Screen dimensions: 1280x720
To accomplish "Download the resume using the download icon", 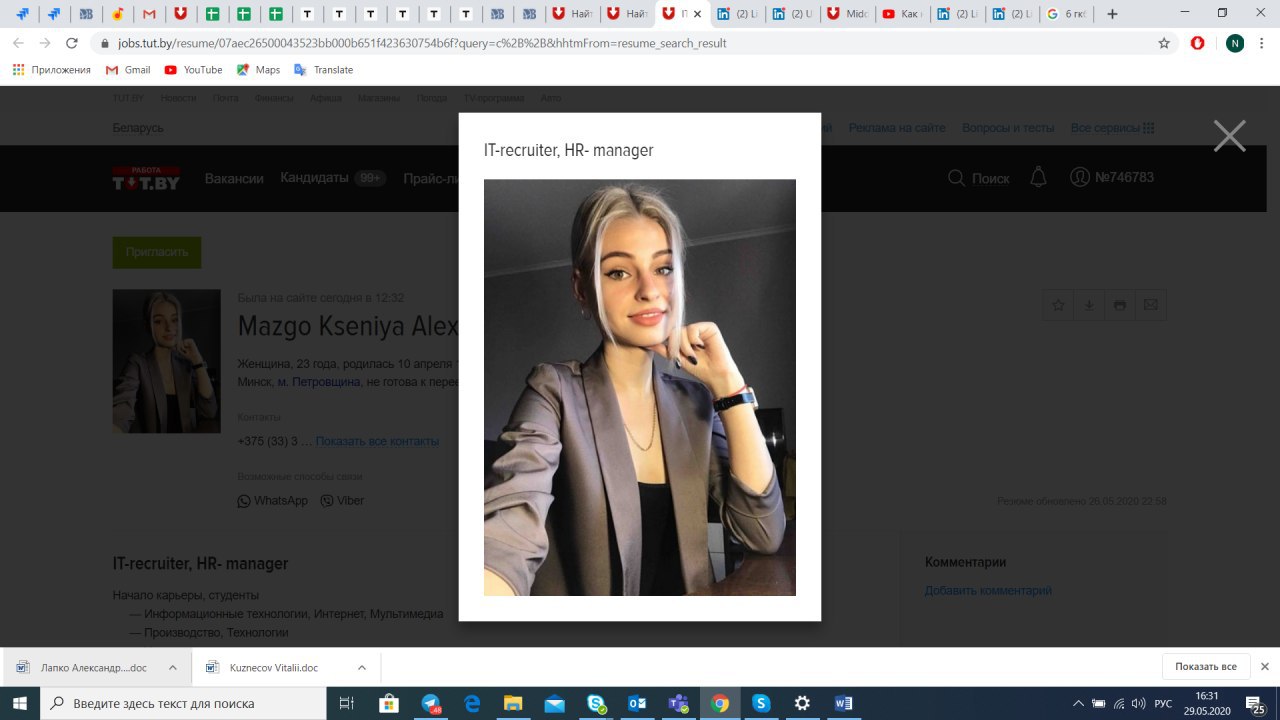I will [1089, 305].
